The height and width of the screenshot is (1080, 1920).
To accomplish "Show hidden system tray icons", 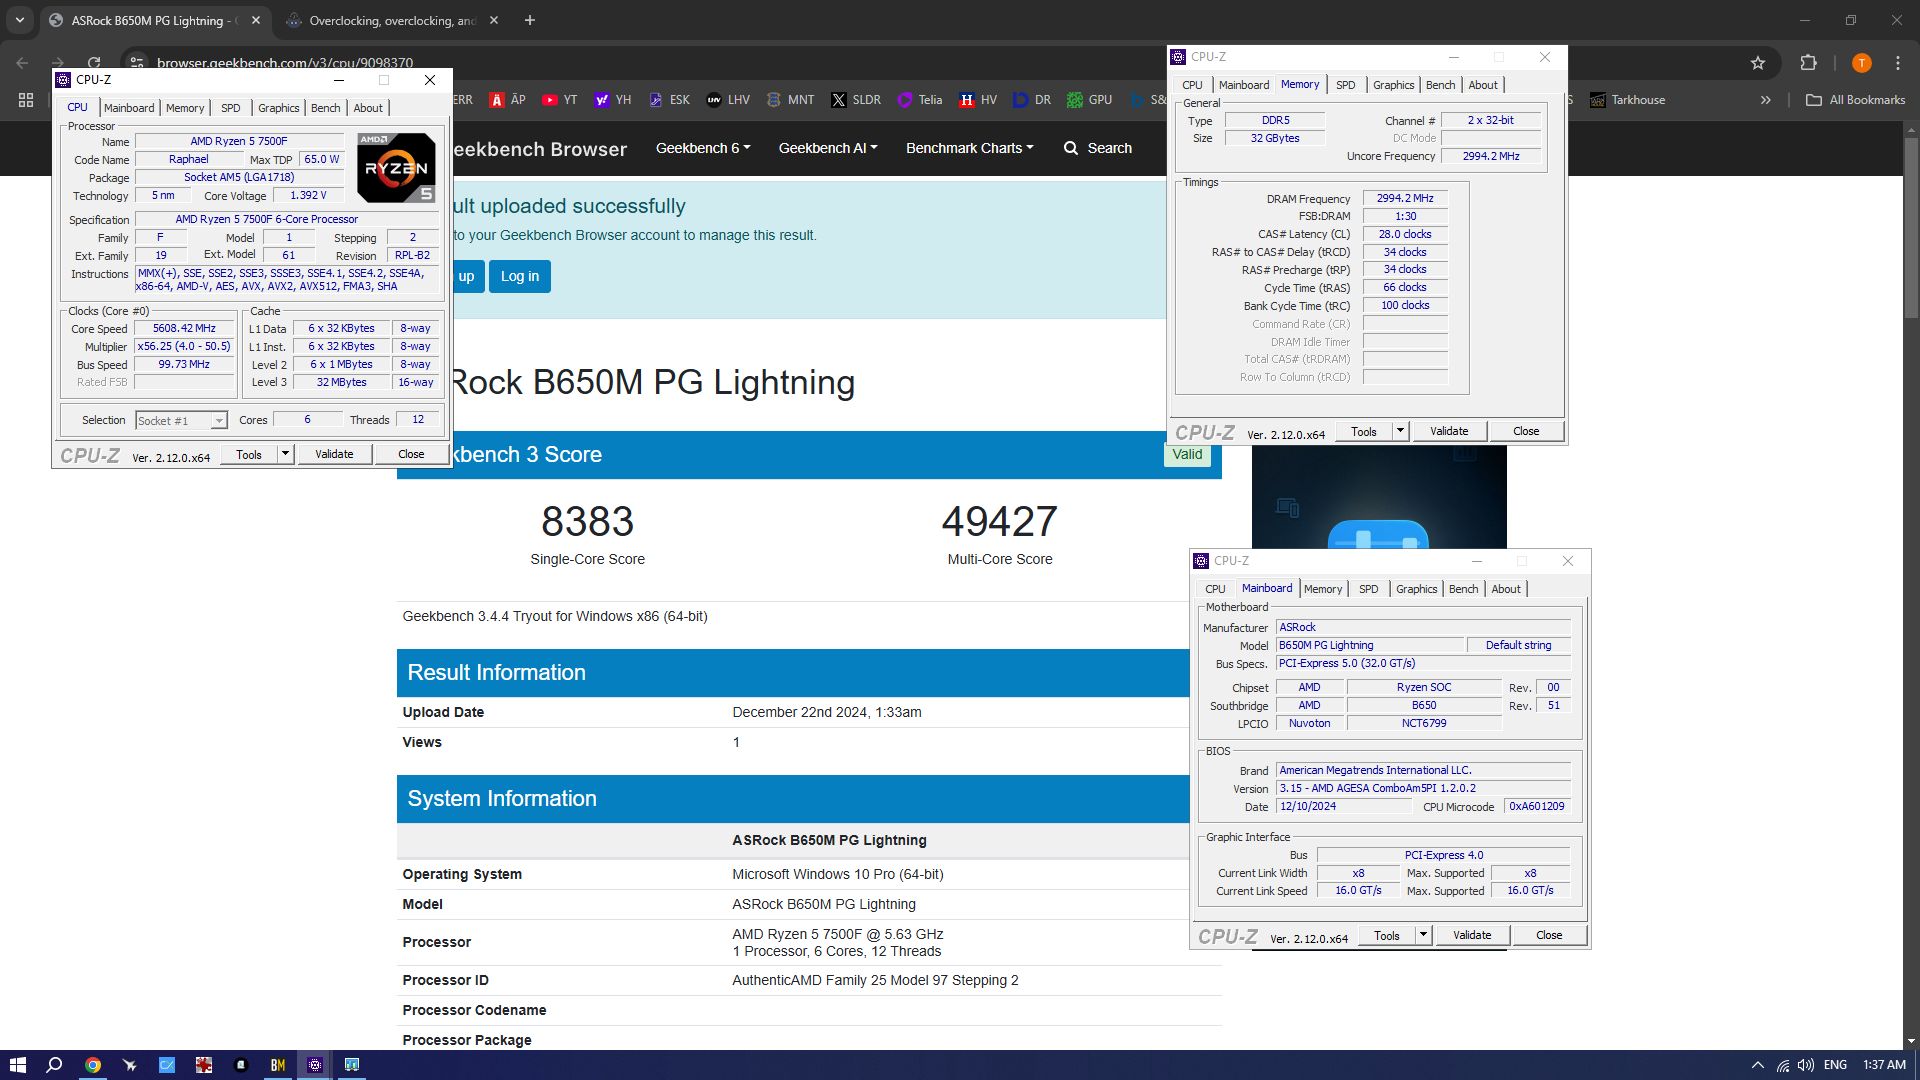I will point(1757,1065).
